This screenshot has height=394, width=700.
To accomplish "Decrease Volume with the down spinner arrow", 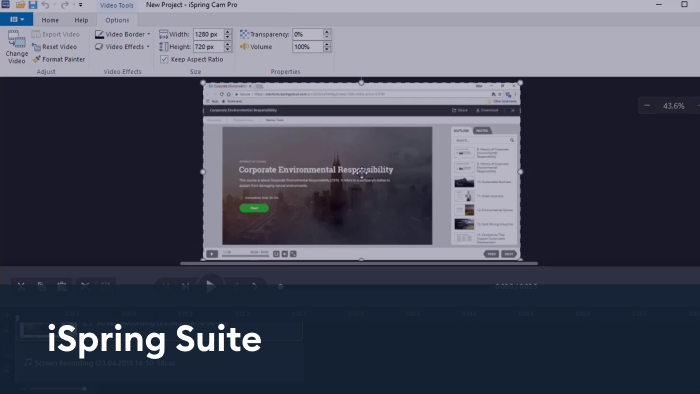I will tap(327, 50).
